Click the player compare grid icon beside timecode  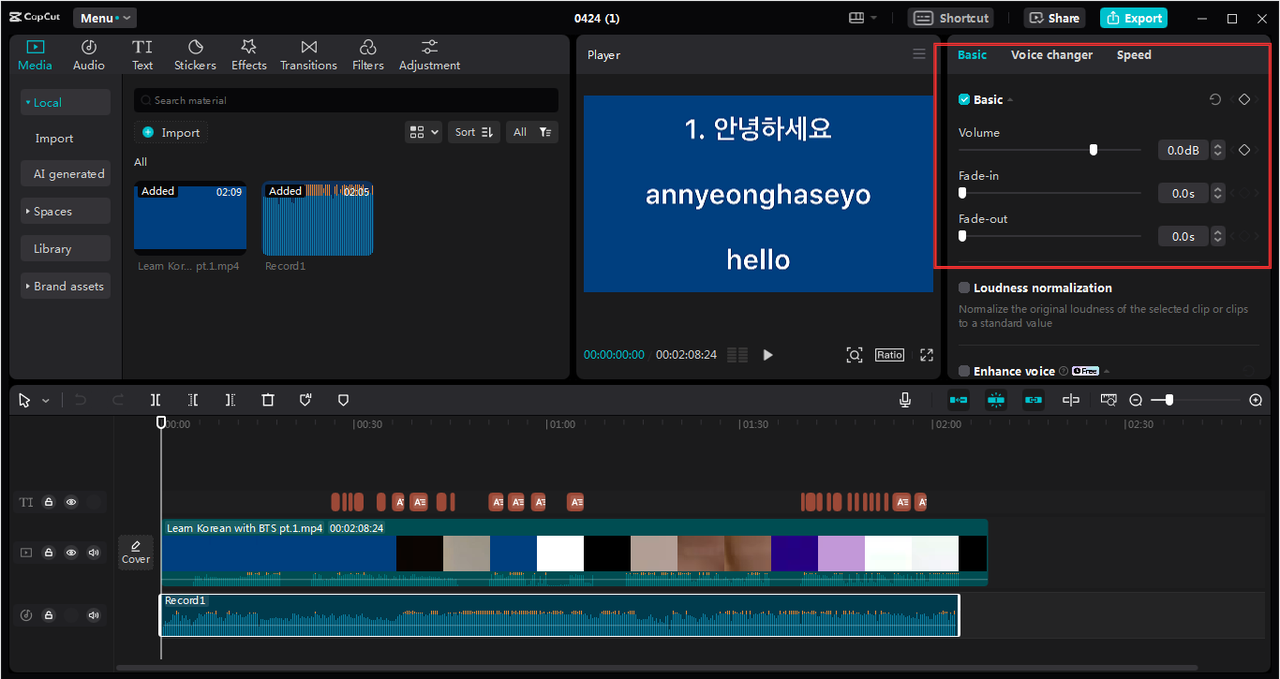pyautogui.click(x=737, y=355)
